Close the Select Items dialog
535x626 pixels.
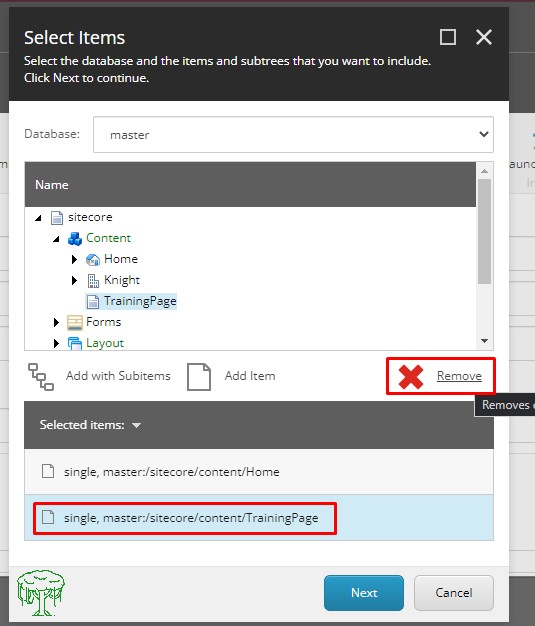(484, 37)
